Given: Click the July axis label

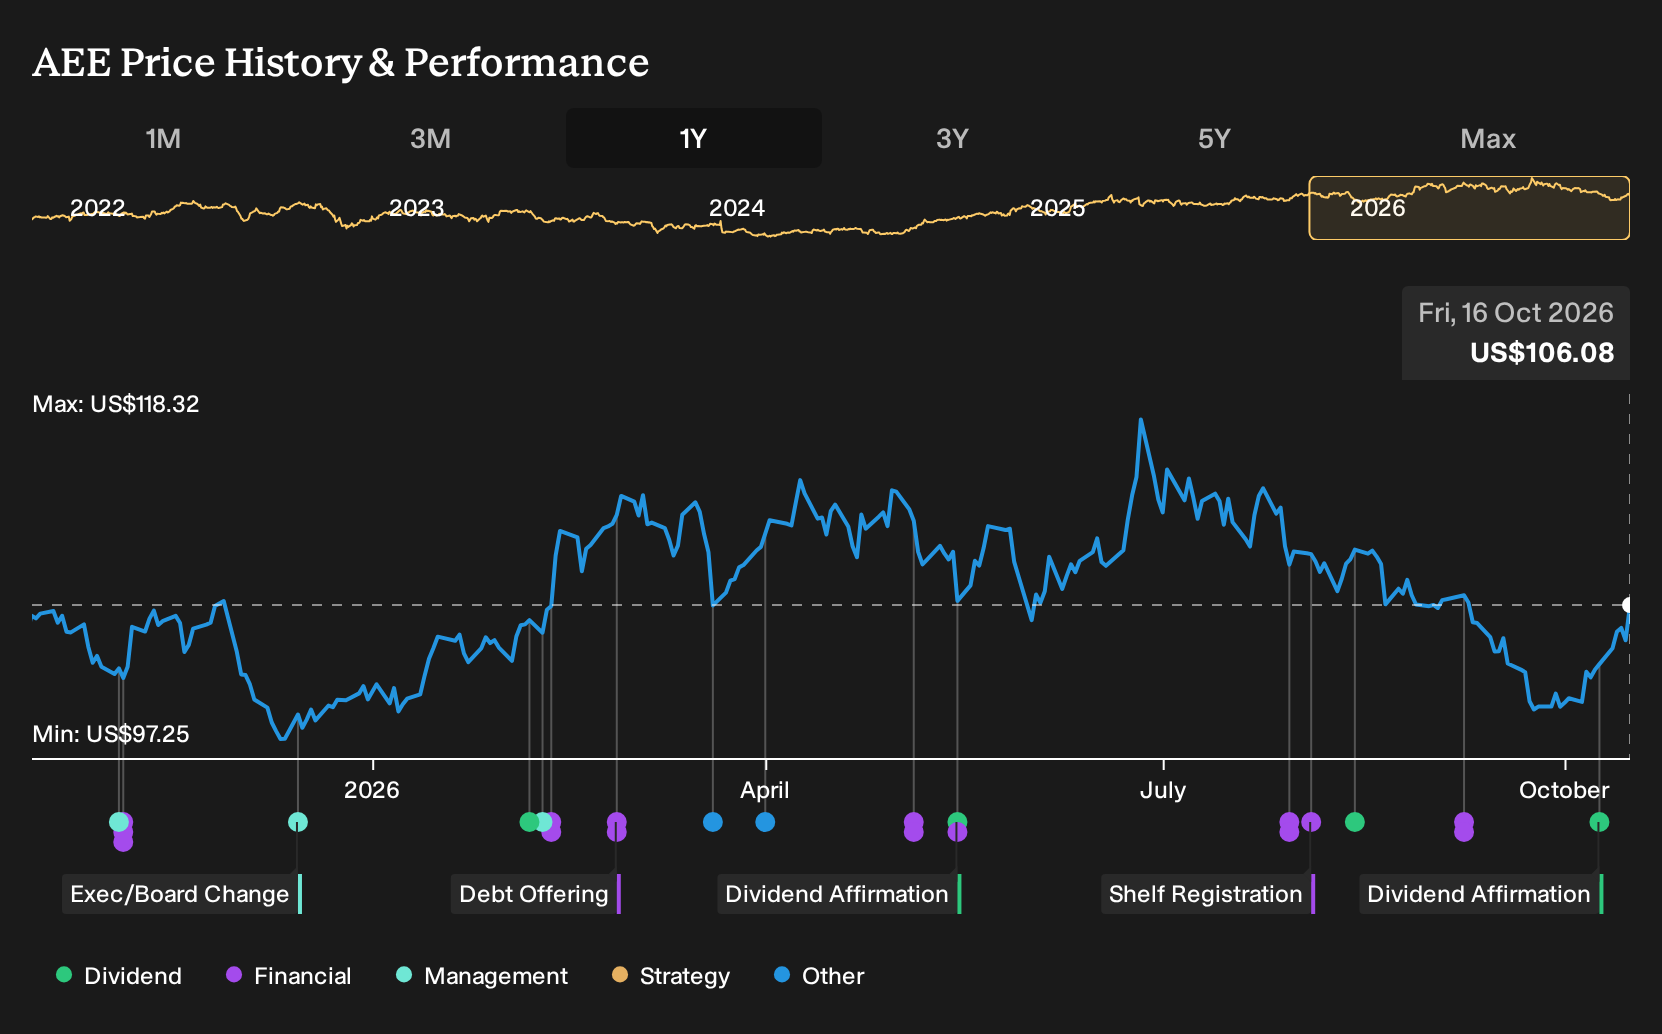Looking at the screenshot, I should click(x=1163, y=790).
